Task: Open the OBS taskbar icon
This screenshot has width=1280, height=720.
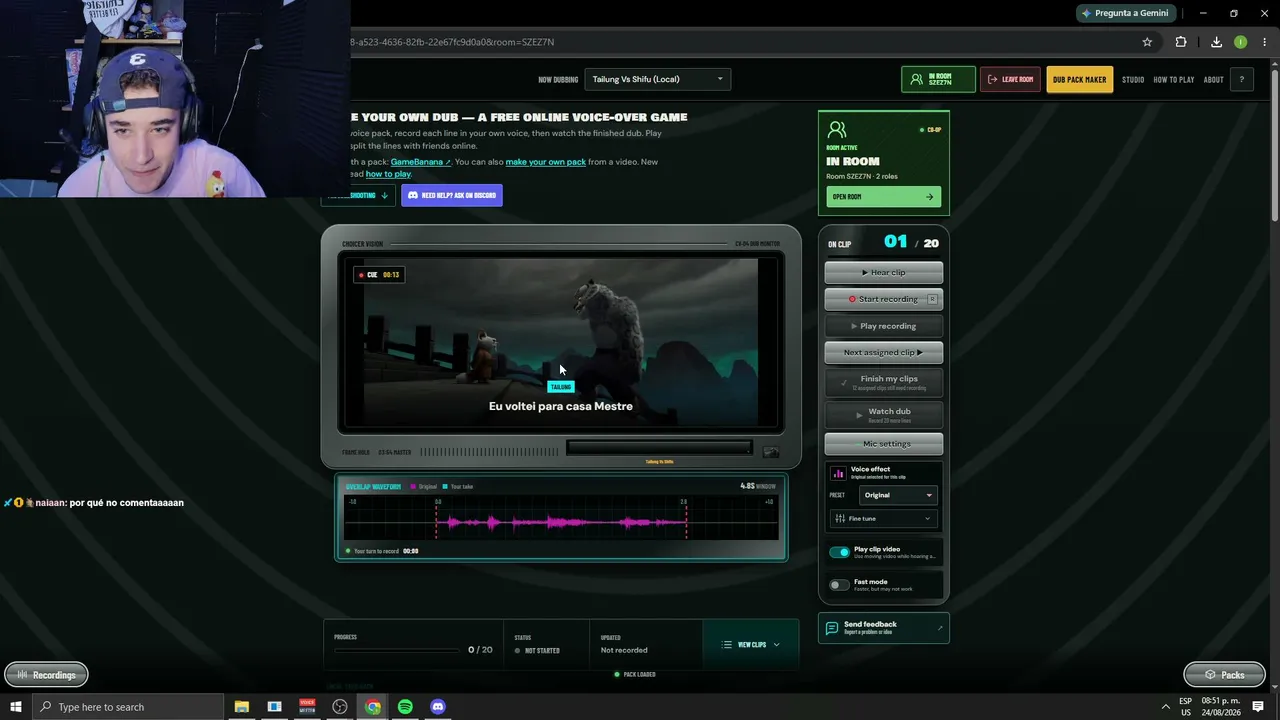Action: coord(340,707)
